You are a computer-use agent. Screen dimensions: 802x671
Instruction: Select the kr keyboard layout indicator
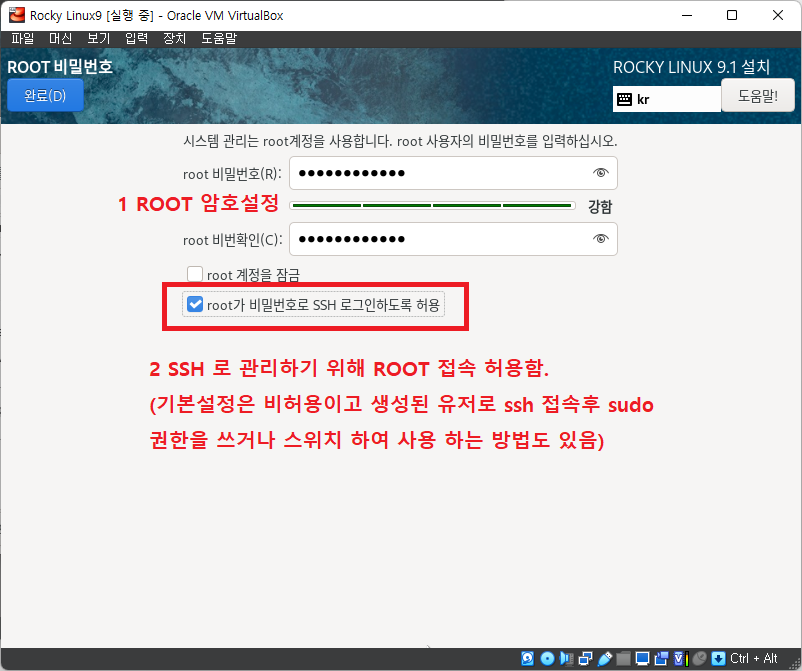point(666,99)
